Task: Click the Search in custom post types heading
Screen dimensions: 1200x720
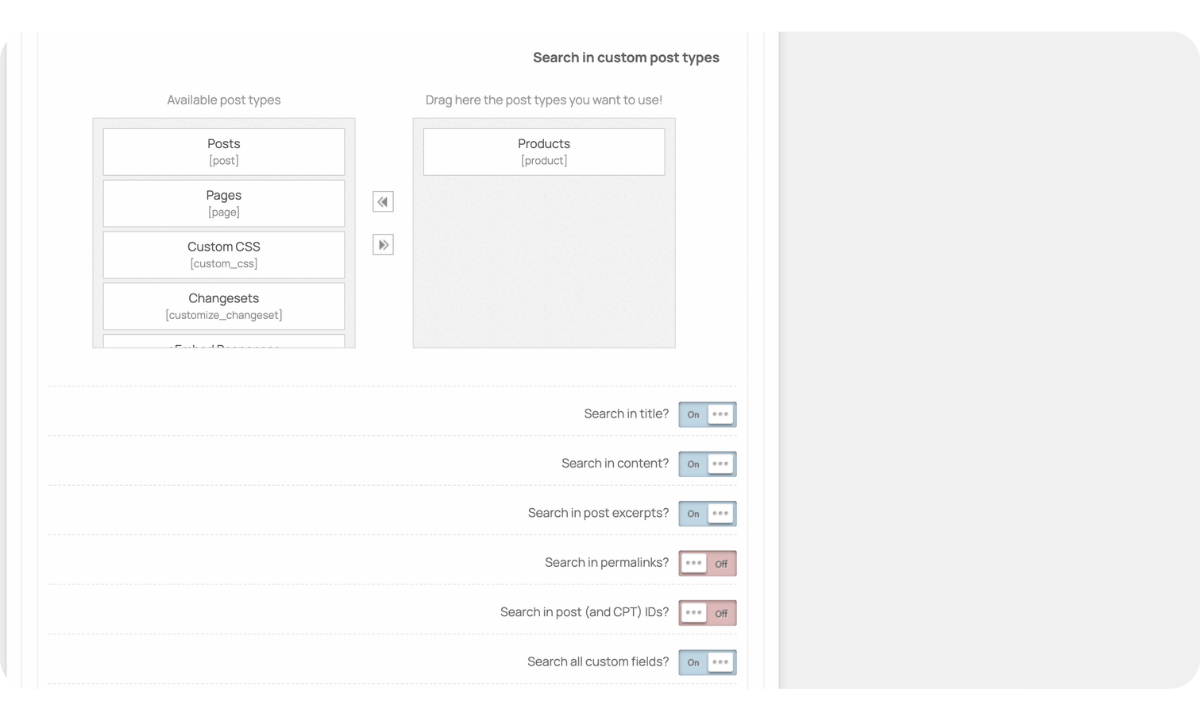Action: click(626, 58)
